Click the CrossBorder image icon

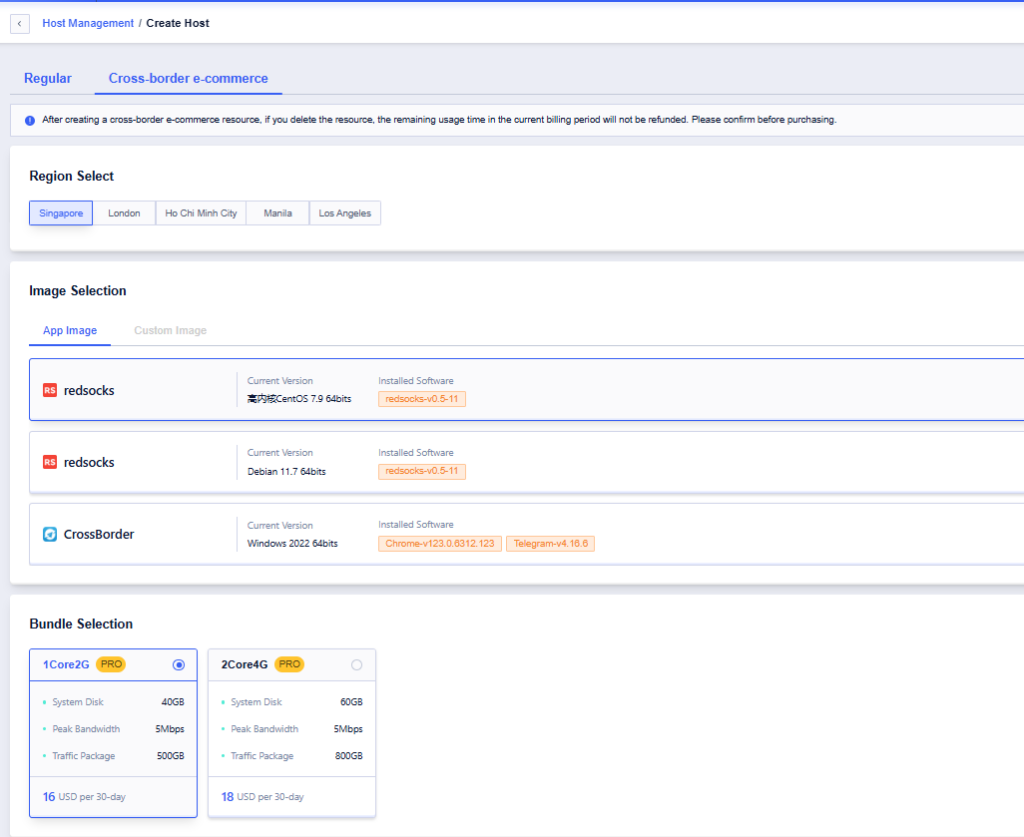coord(50,534)
